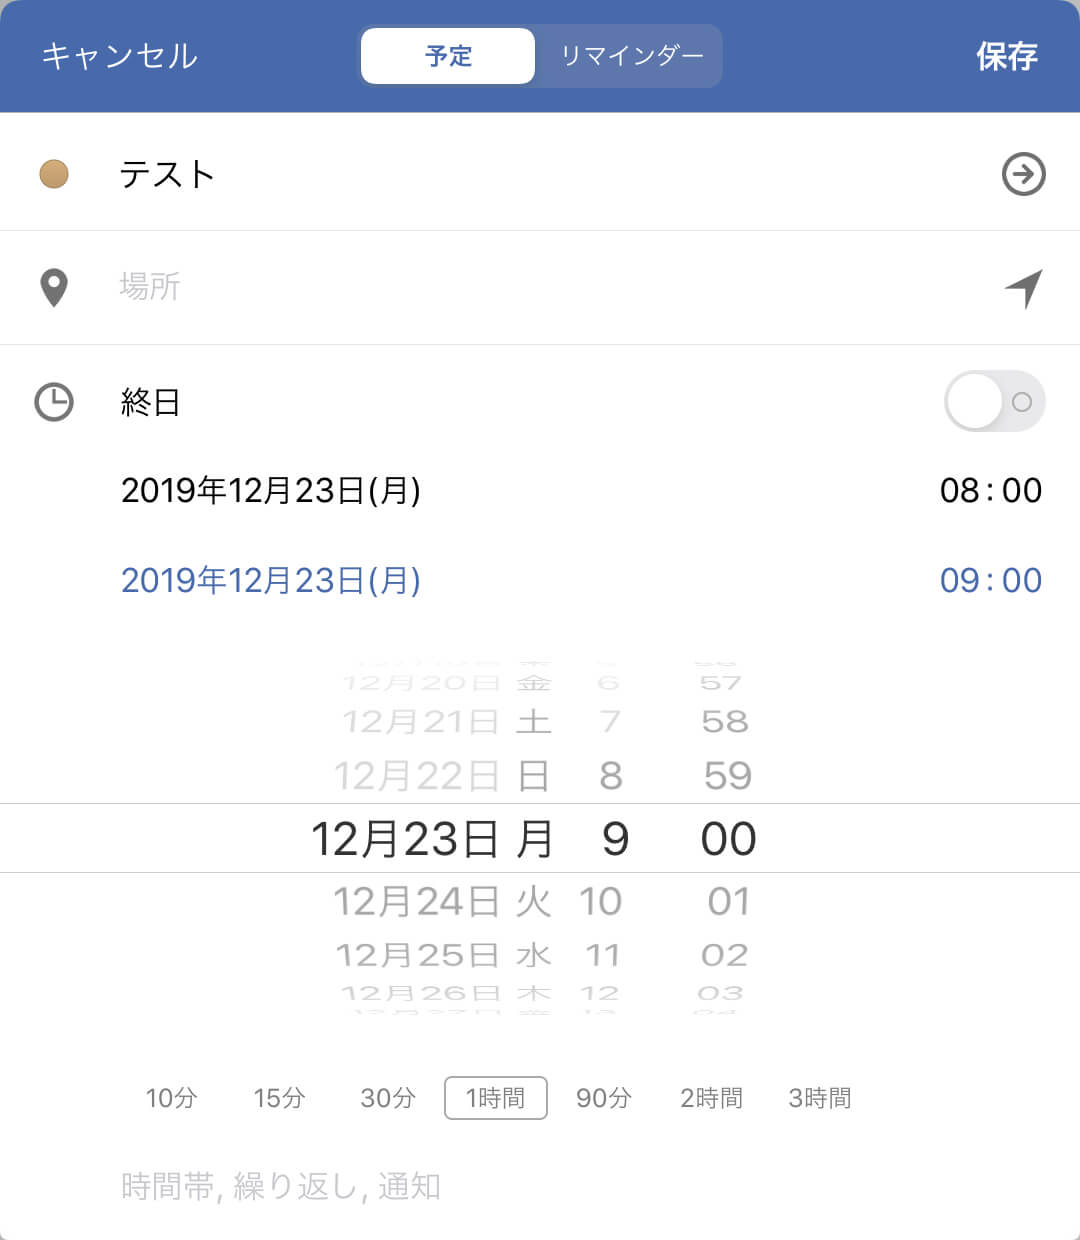Select 12月24日 火 in the date wheel
This screenshot has width=1080, height=1240.
tap(442, 902)
